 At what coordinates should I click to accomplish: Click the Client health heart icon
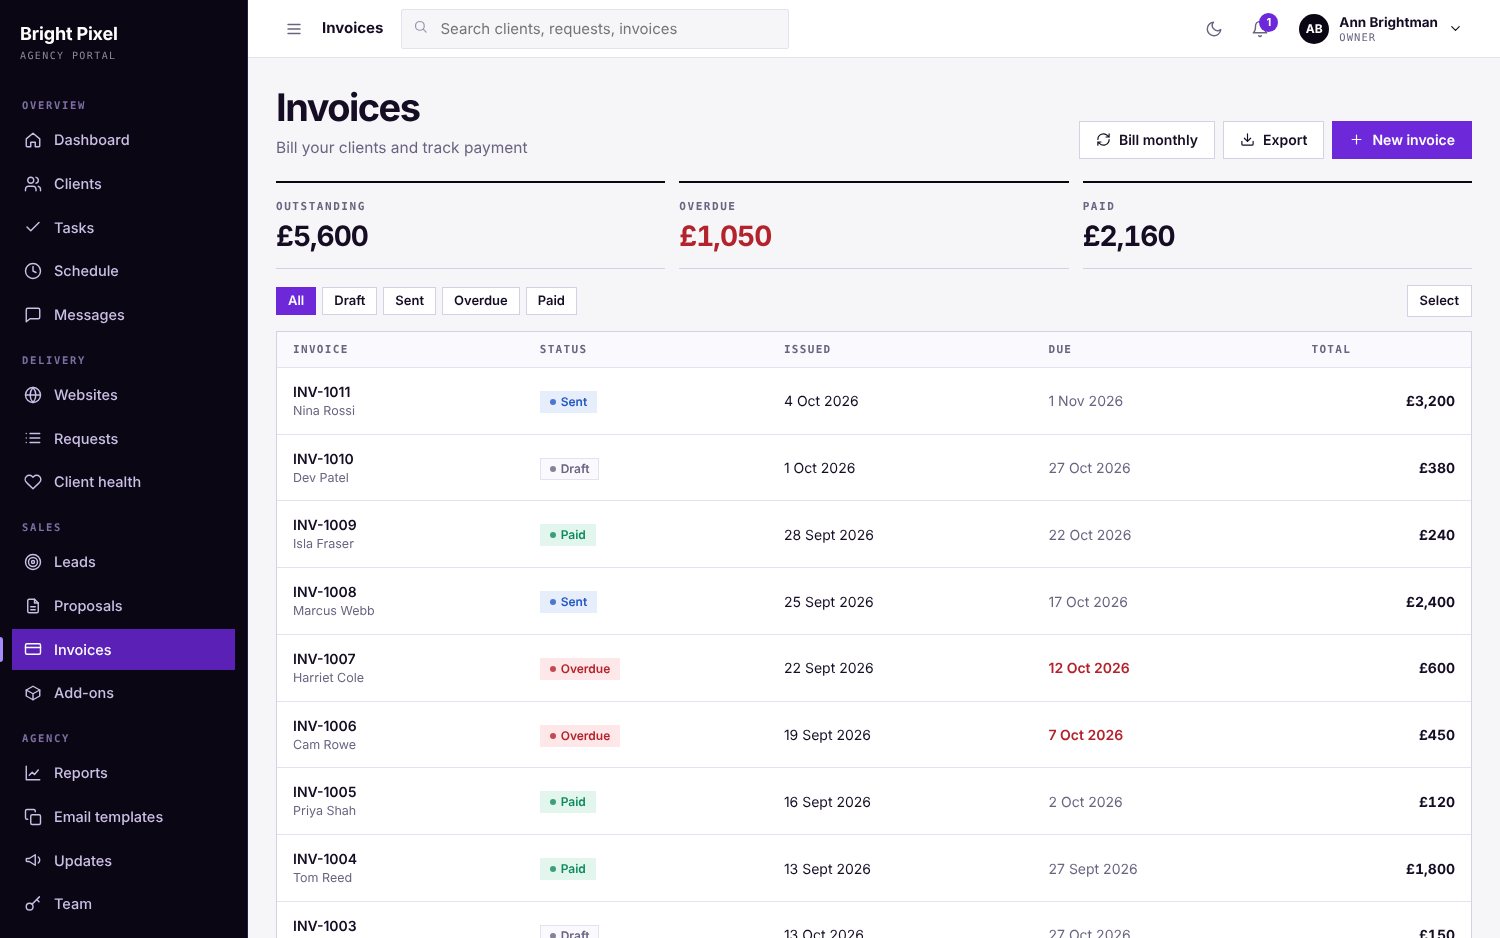click(33, 482)
